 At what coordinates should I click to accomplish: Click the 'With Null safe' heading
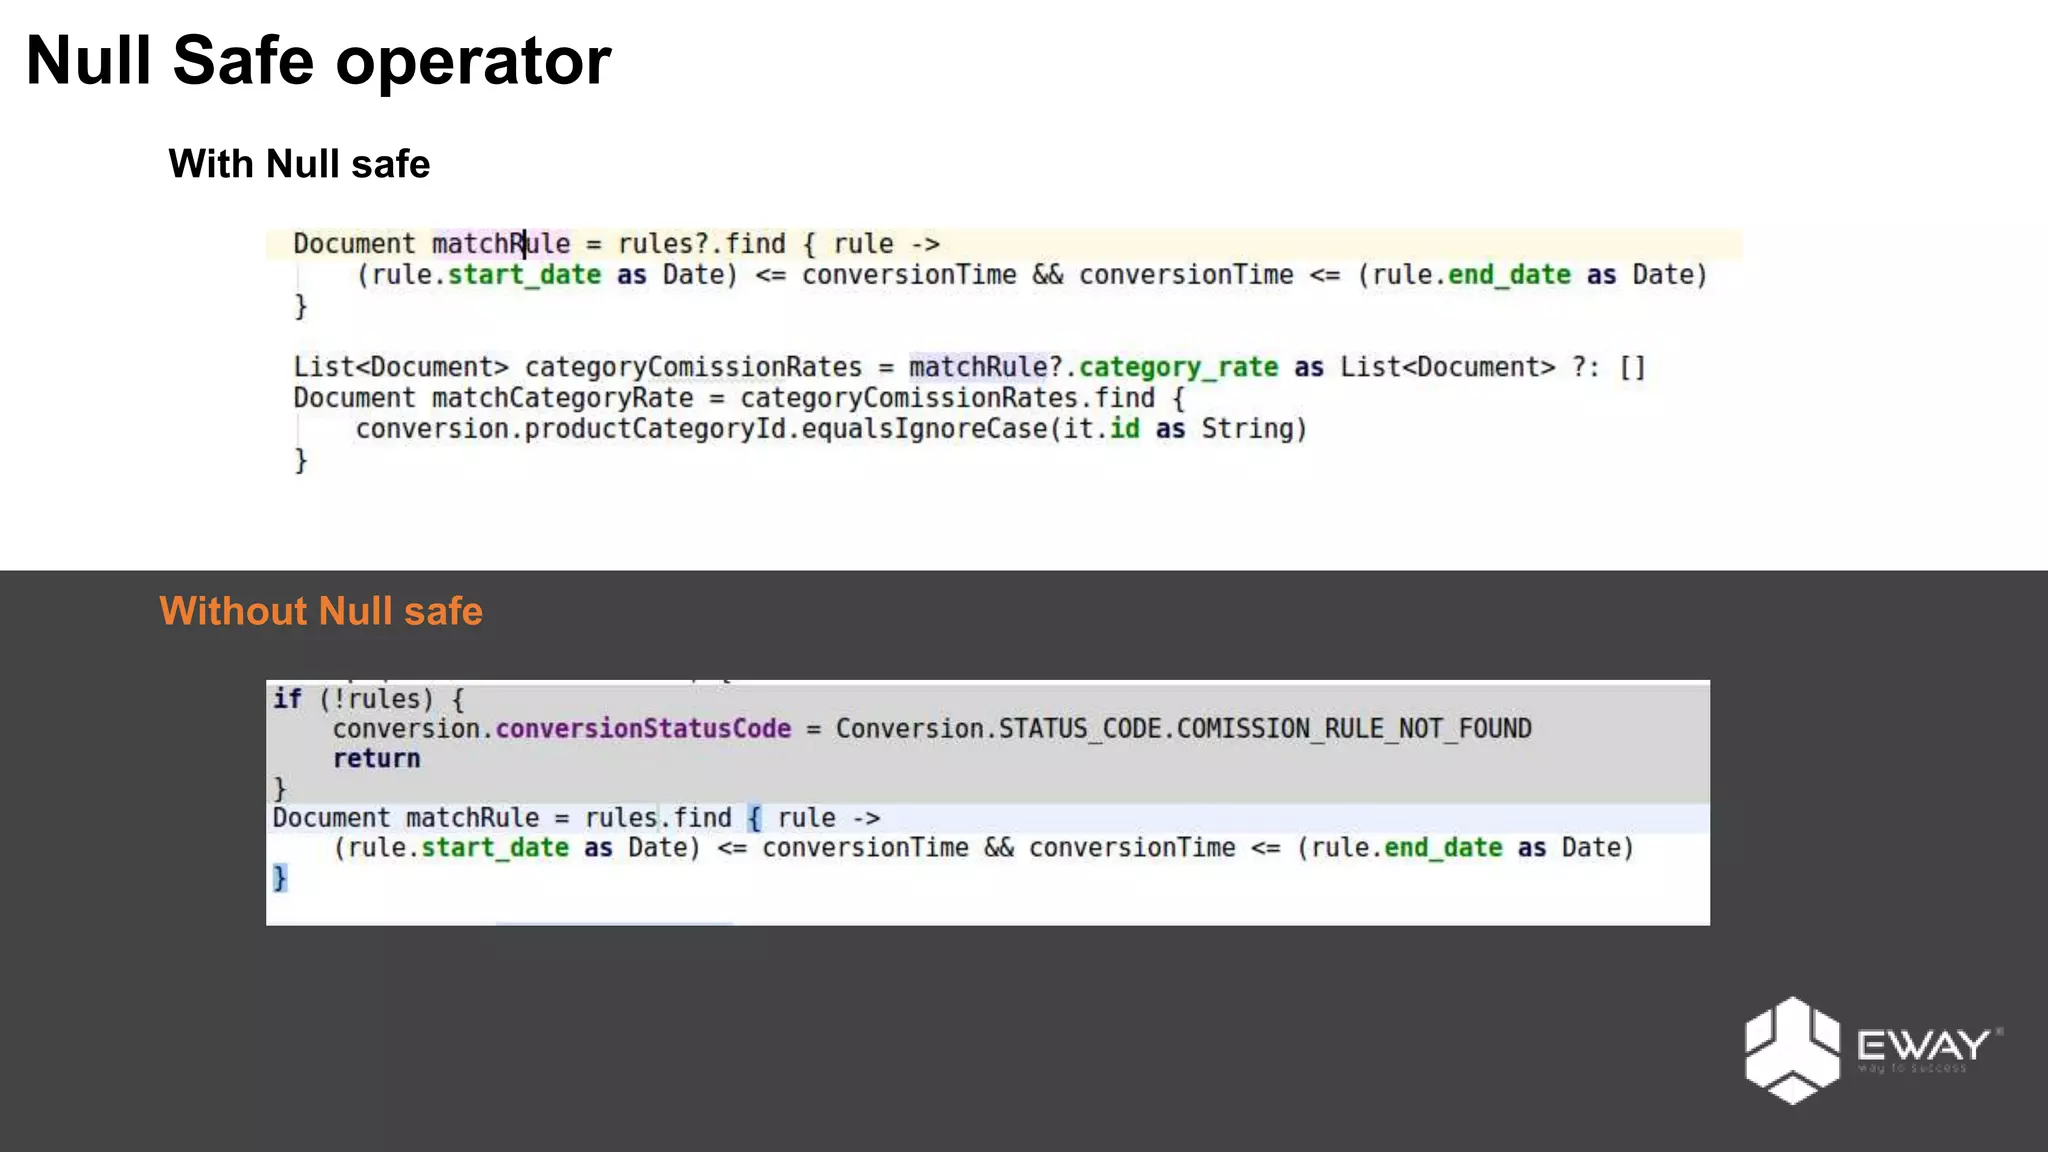pos(299,164)
